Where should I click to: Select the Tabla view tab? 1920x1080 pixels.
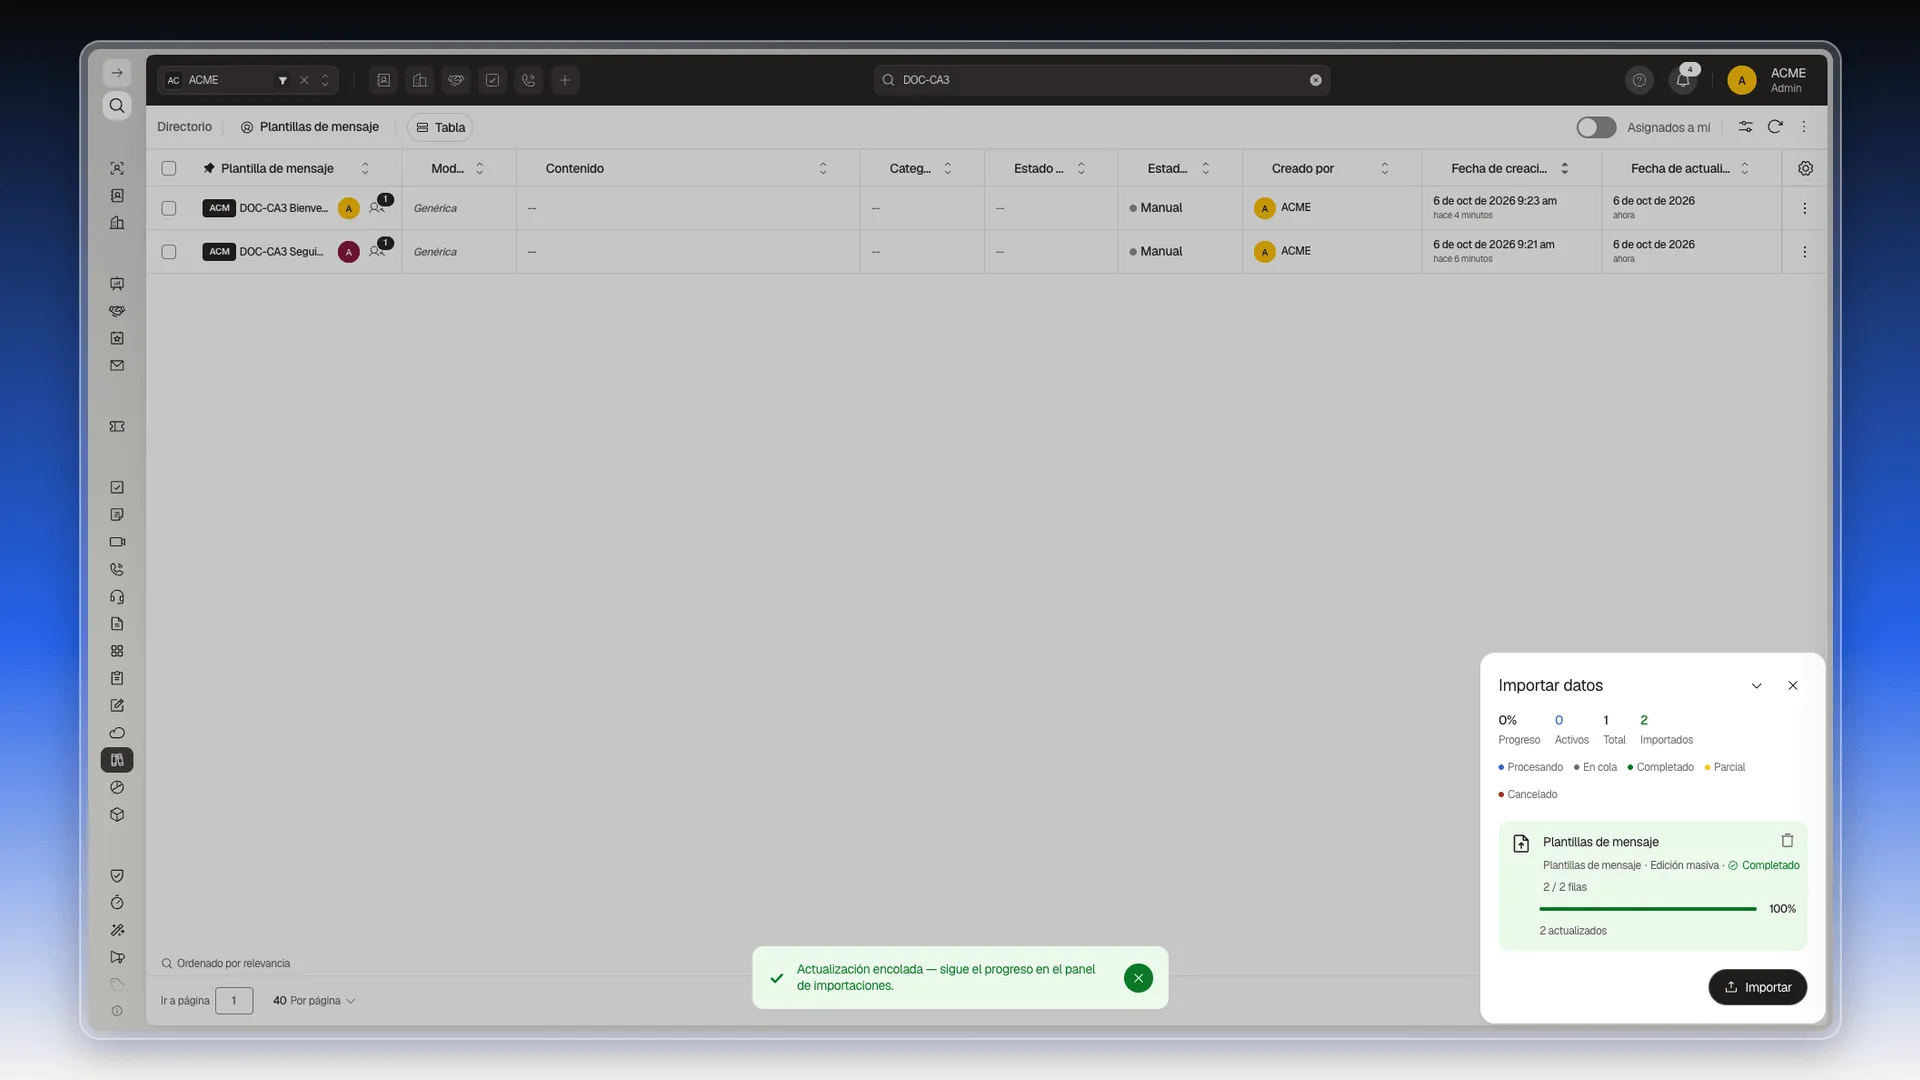(x=440, y=127)
